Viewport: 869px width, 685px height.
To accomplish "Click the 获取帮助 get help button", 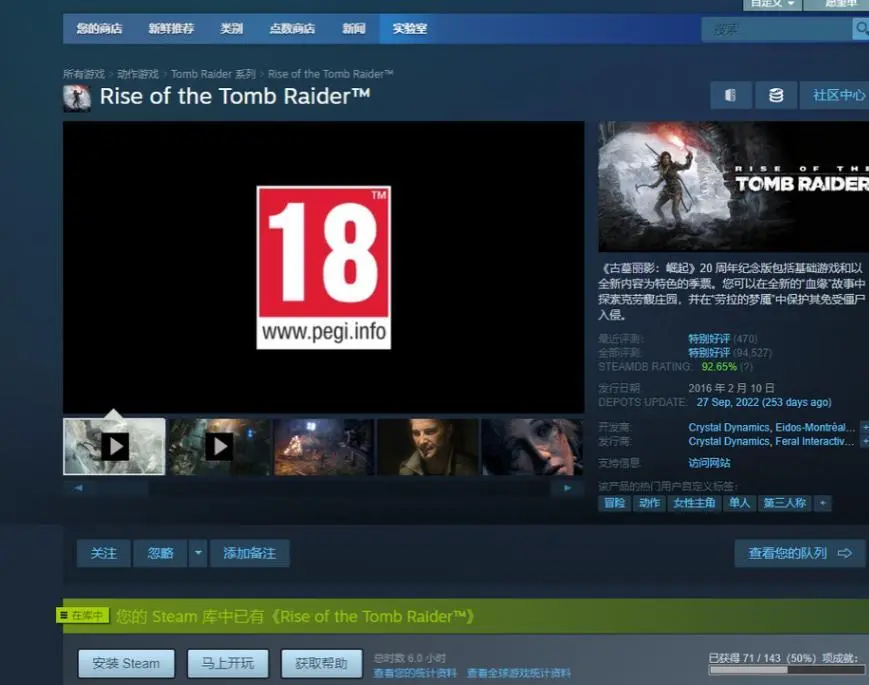I will coord(321,663).
